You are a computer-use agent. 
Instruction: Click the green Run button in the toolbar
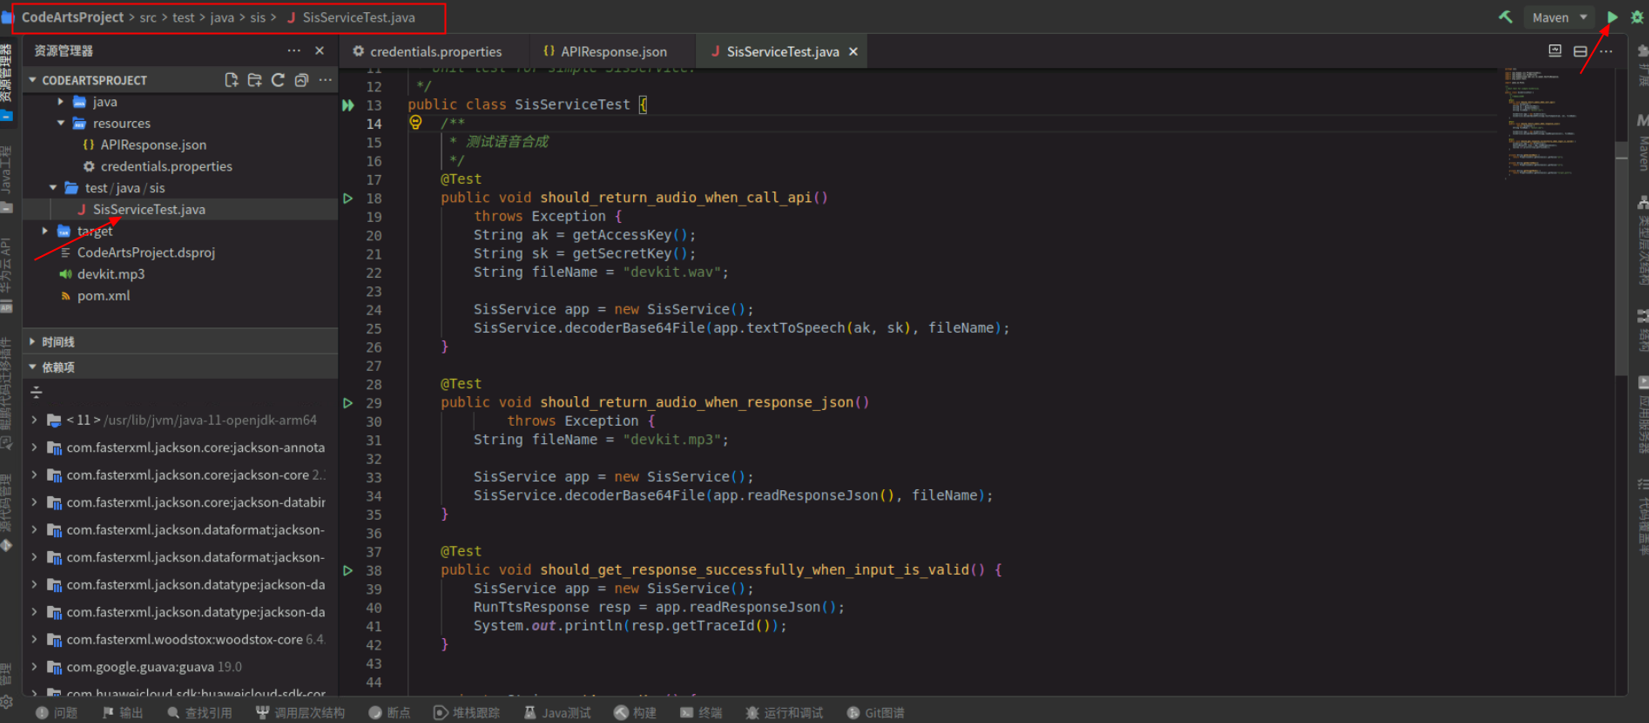[1612, 17]
